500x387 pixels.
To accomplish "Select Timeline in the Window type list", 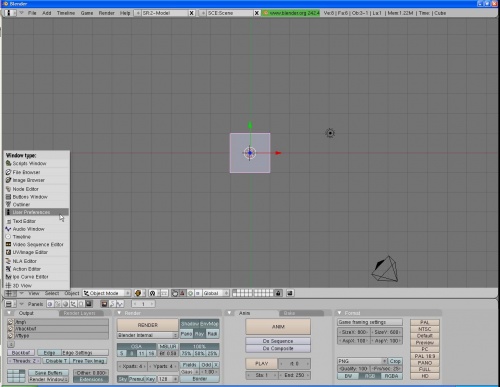I will (37, 237).
